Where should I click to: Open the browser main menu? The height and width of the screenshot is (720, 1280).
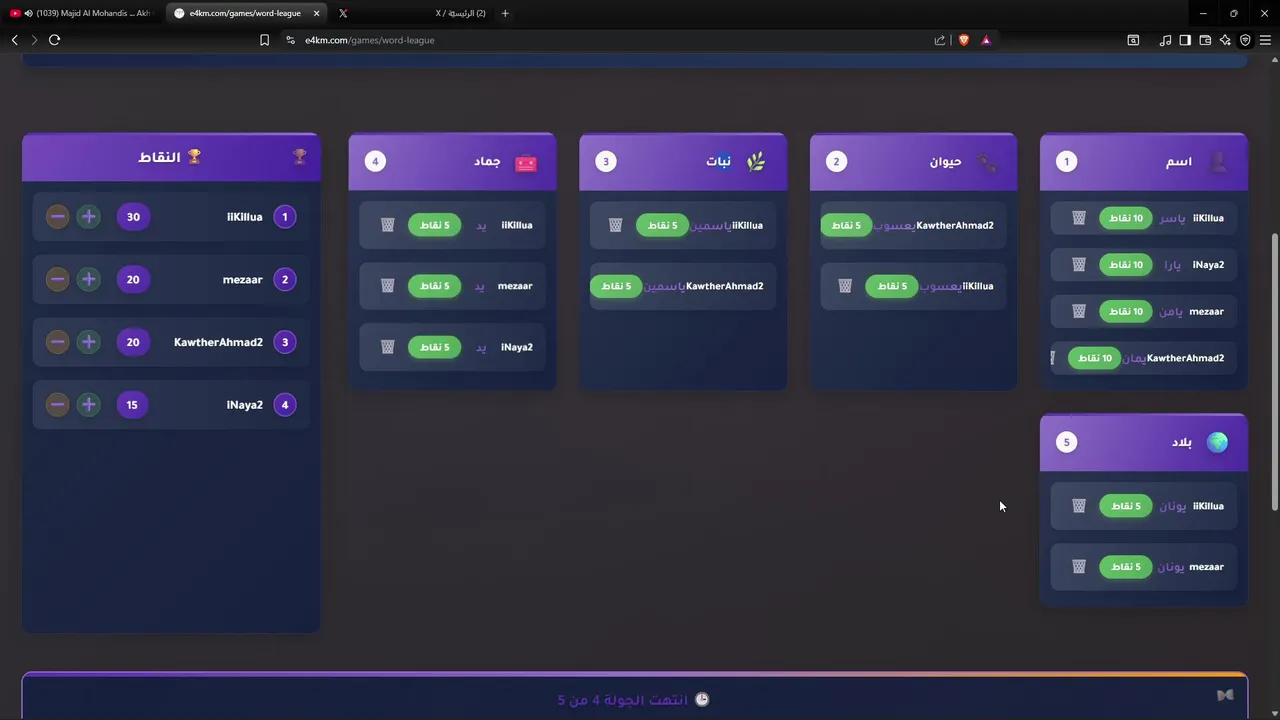click(x=1265, y=40)
